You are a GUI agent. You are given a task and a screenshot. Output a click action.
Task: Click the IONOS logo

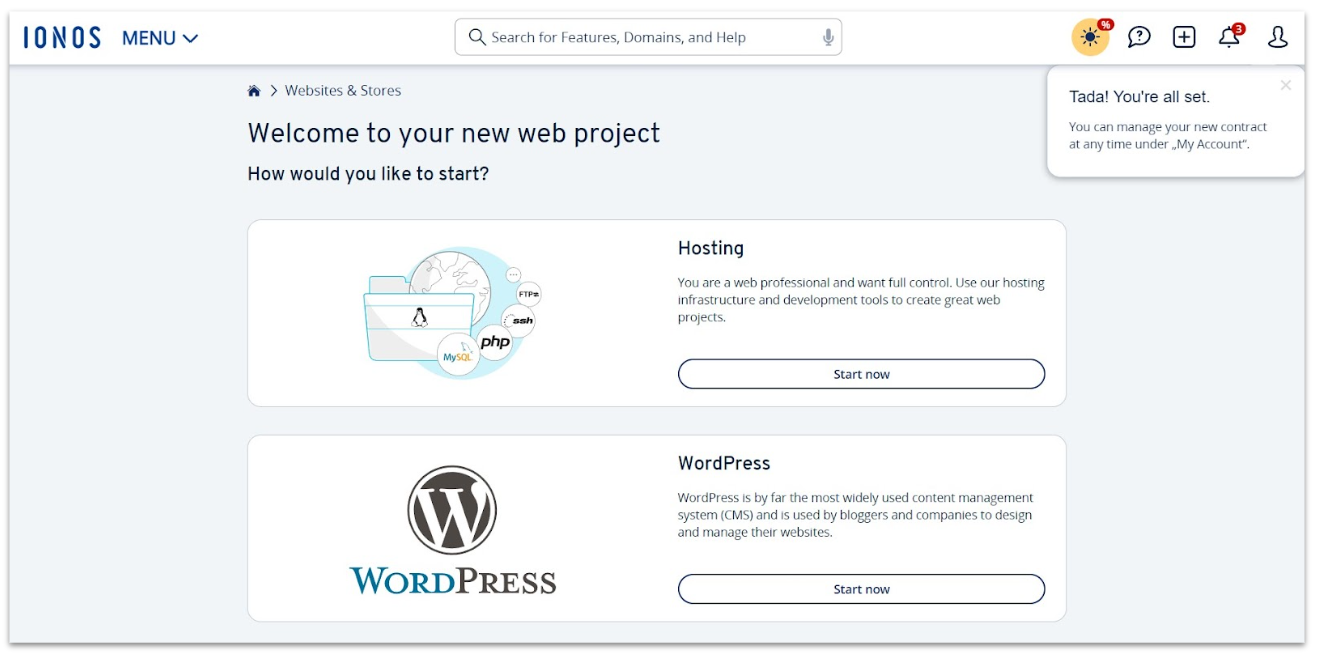[62, 38]
